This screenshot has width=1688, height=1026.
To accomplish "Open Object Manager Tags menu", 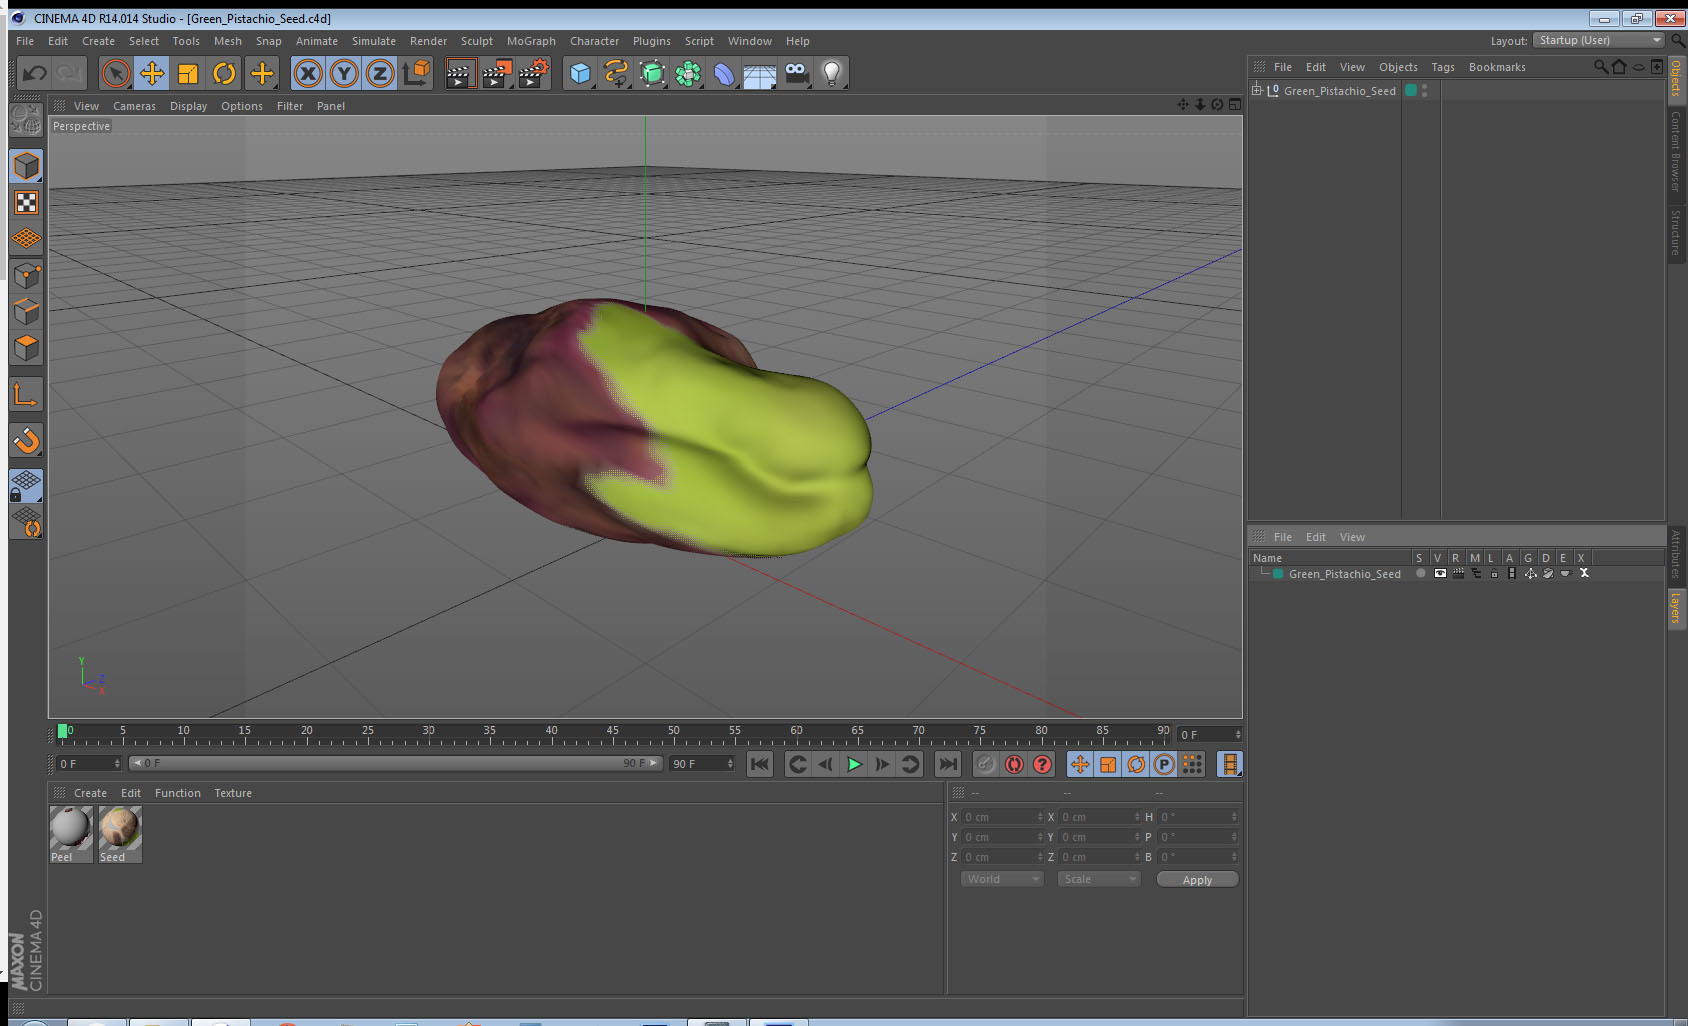I will pyautogui.click(x=1443, y=67).
